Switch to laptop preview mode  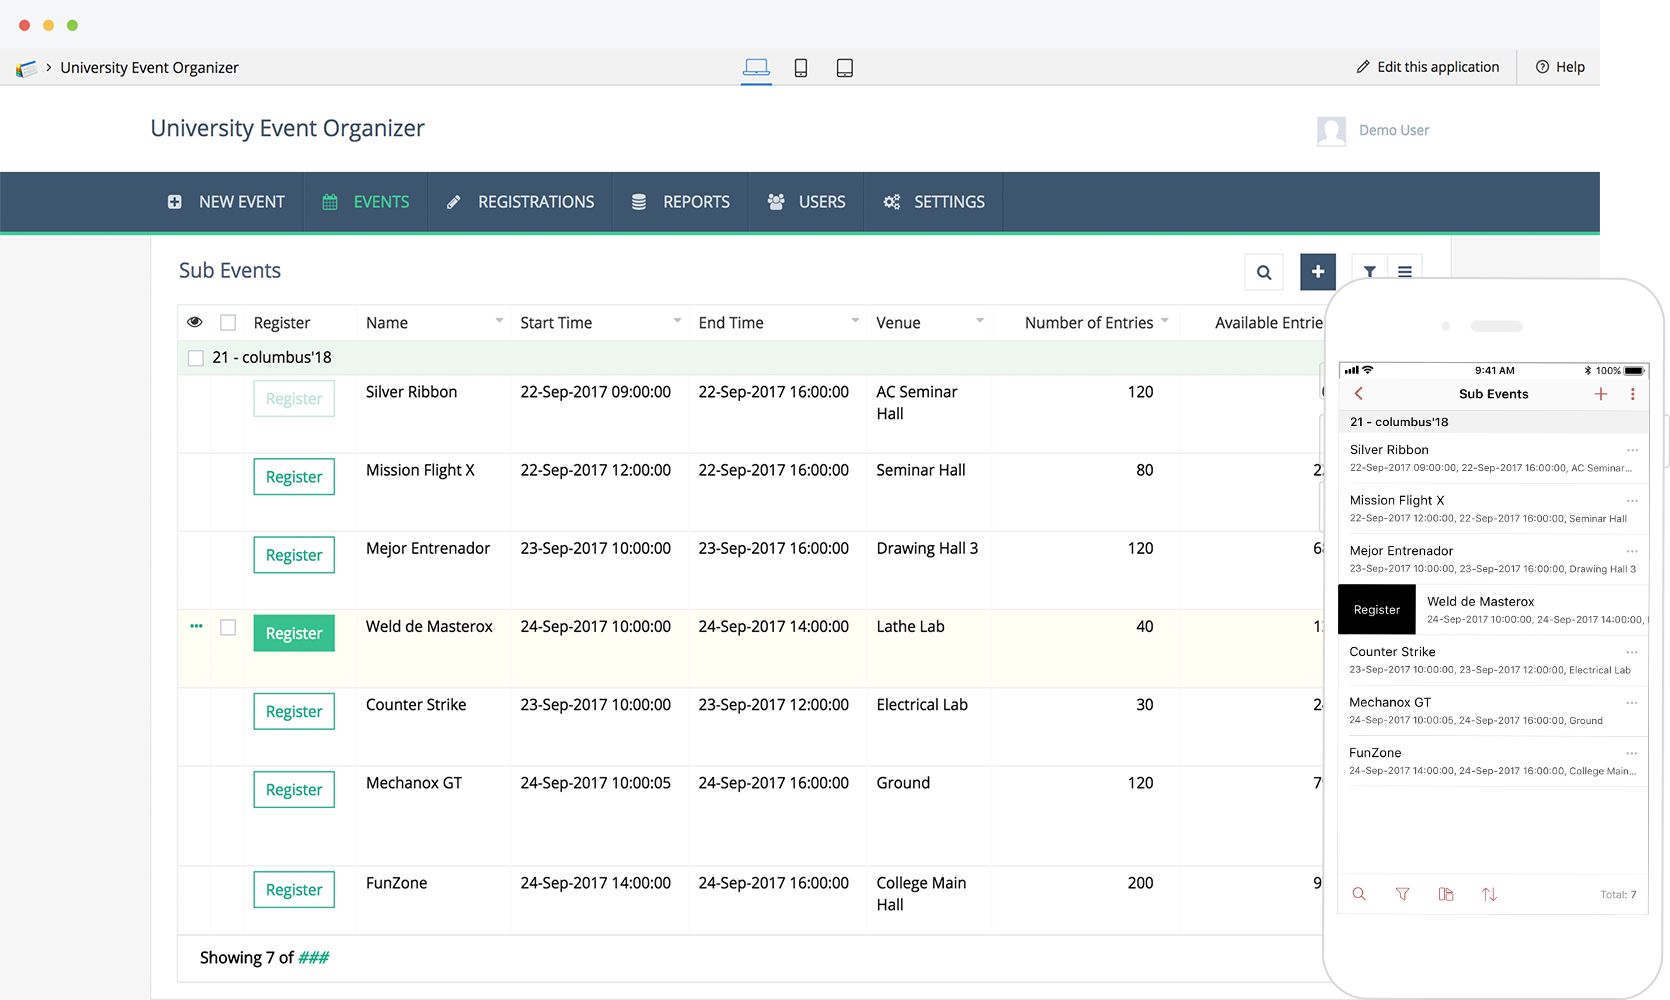756,67
